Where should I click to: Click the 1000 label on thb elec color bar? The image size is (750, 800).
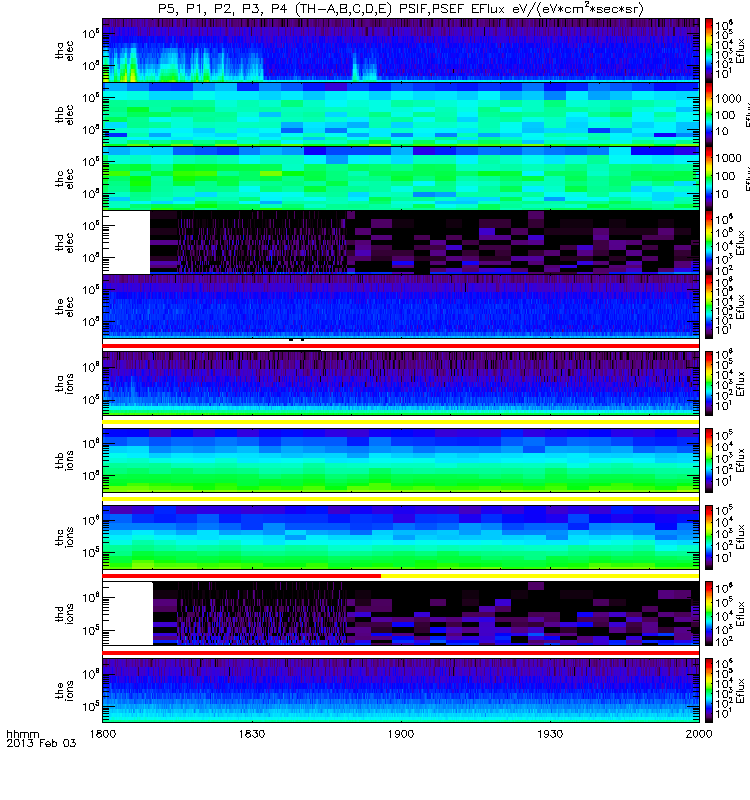(729, 98)
